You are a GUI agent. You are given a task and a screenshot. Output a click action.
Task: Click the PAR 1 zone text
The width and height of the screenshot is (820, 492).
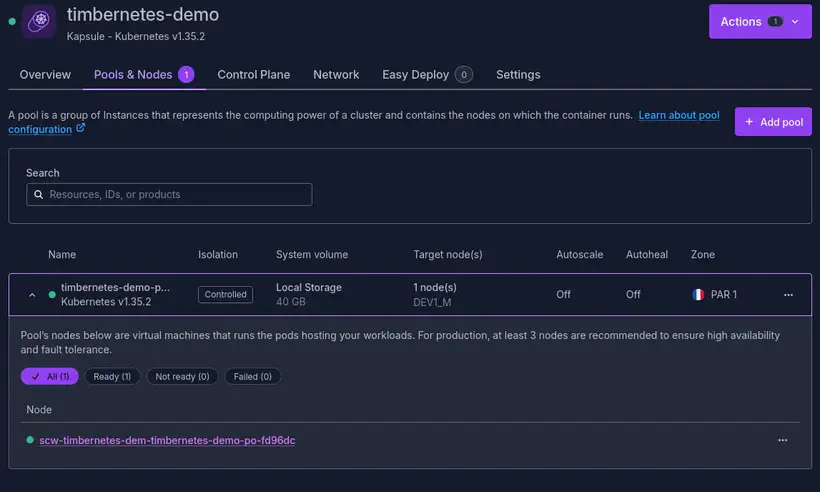click(x=724, y=294)
